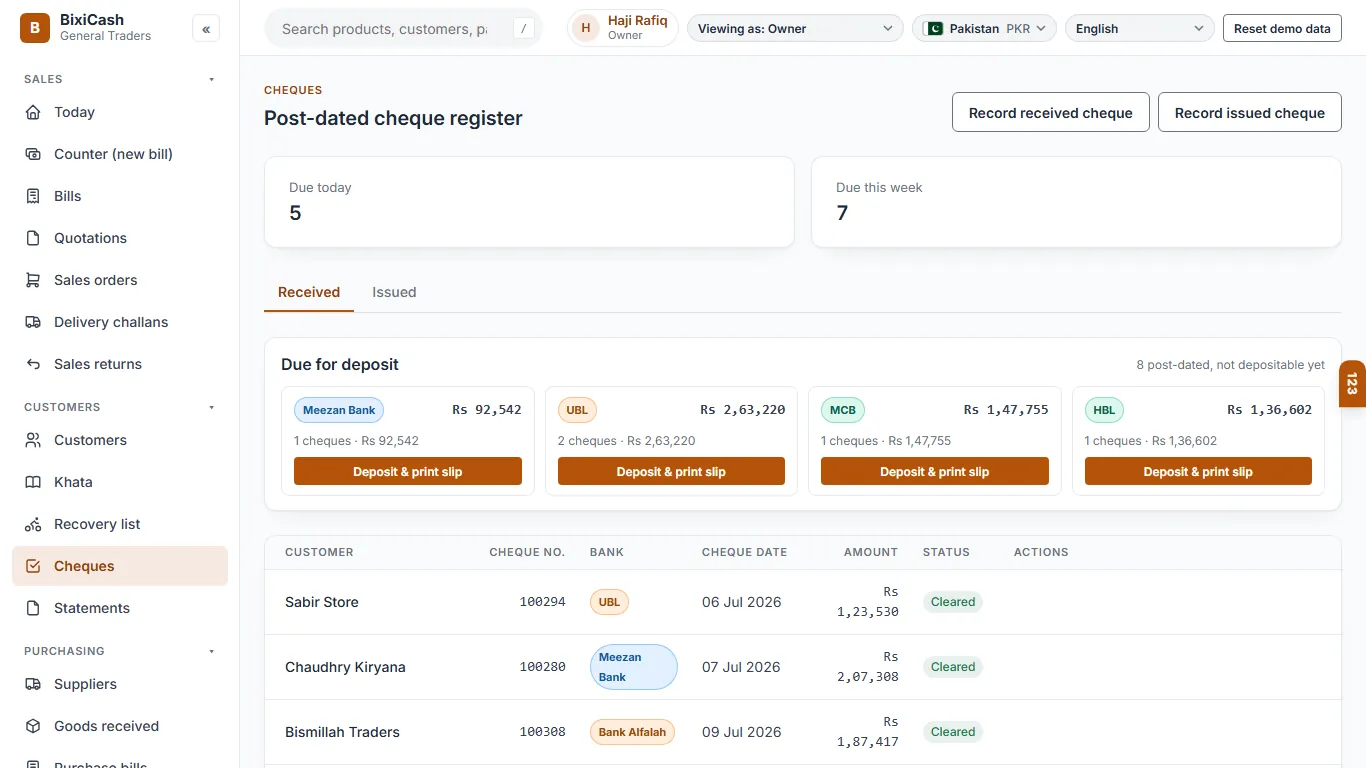The width and height of the screenshot is (1366, 768).
Task: Click Deposit & print slip for UBL
Action: (671, 472)
